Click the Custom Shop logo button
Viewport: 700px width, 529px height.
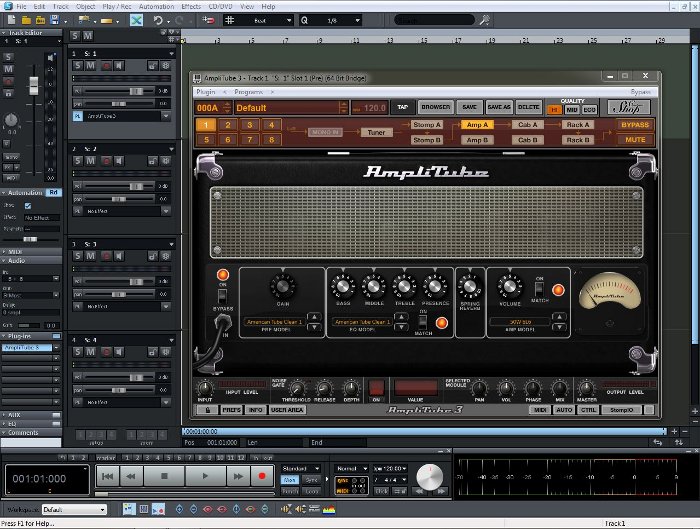click(629, 107)
